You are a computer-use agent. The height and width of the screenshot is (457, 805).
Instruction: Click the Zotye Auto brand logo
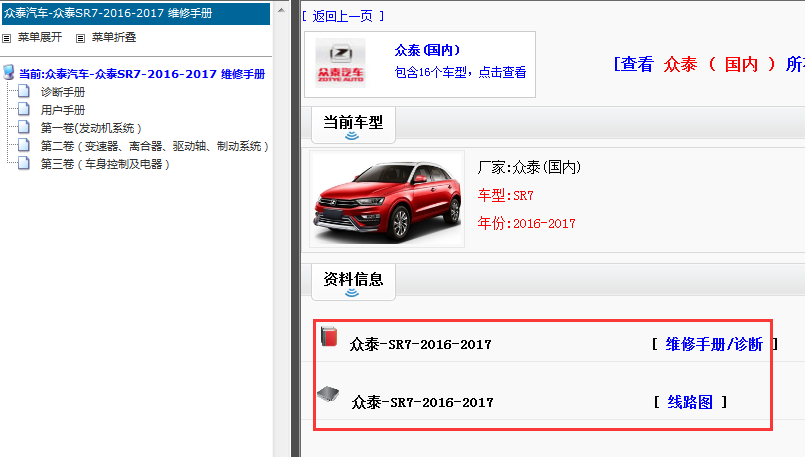point(340,63)
